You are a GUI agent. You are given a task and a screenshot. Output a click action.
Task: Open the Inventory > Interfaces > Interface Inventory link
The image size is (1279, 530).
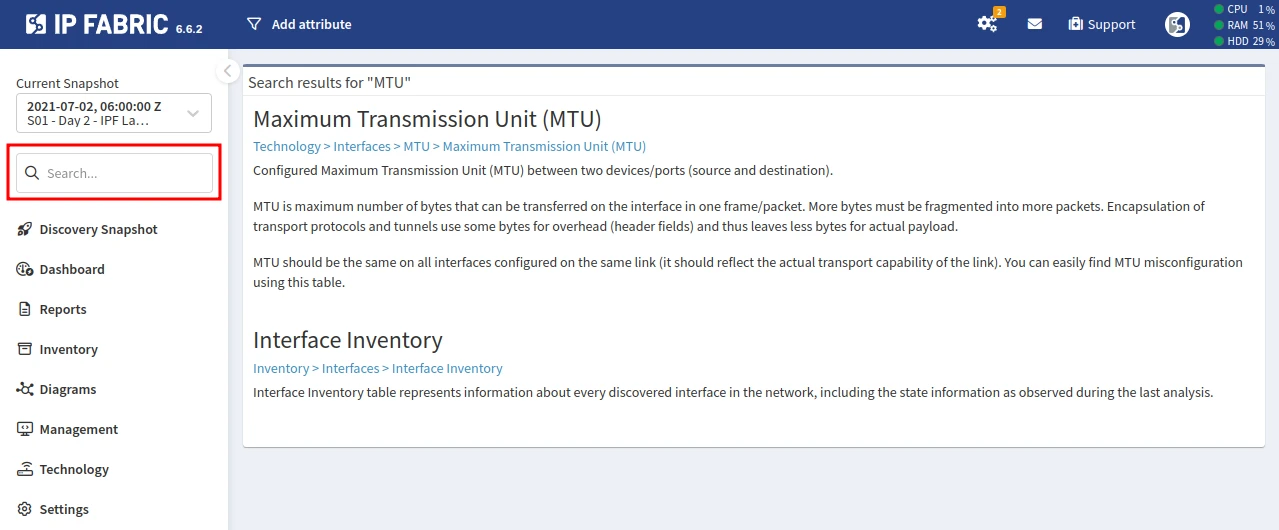[377, 368]
